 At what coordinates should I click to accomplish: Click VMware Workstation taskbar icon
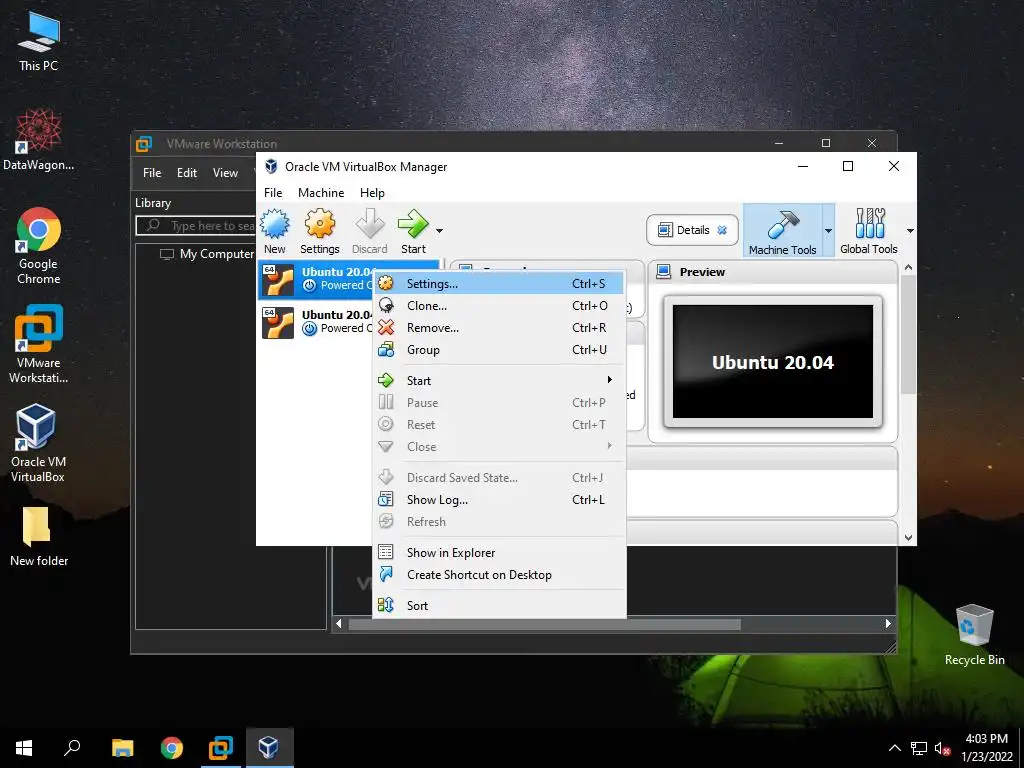click(221, 748)
